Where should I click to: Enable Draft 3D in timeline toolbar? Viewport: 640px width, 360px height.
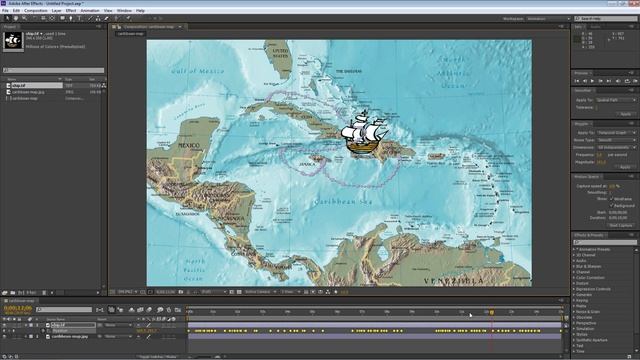pyautogui.click(x=120, y=310)
